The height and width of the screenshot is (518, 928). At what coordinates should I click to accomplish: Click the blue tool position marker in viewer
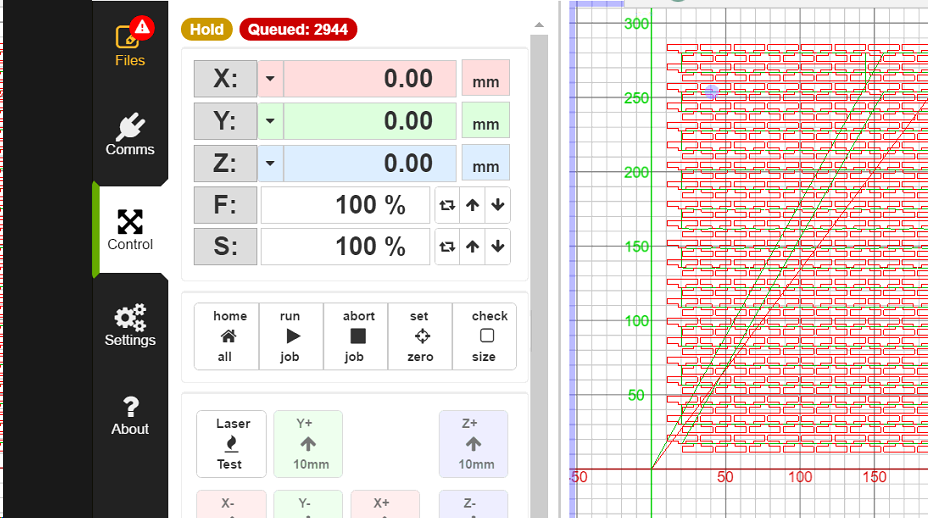[712, 92]
